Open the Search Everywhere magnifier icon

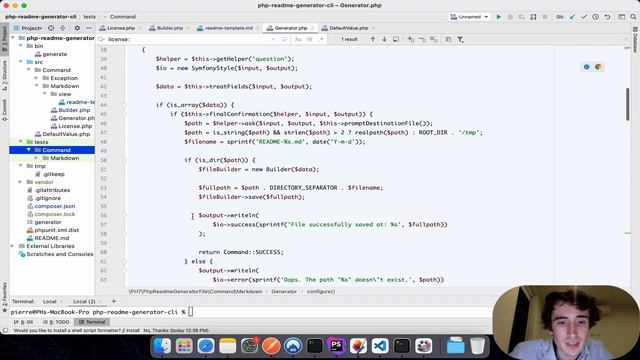pyautogui.click(x=633, y=17)
